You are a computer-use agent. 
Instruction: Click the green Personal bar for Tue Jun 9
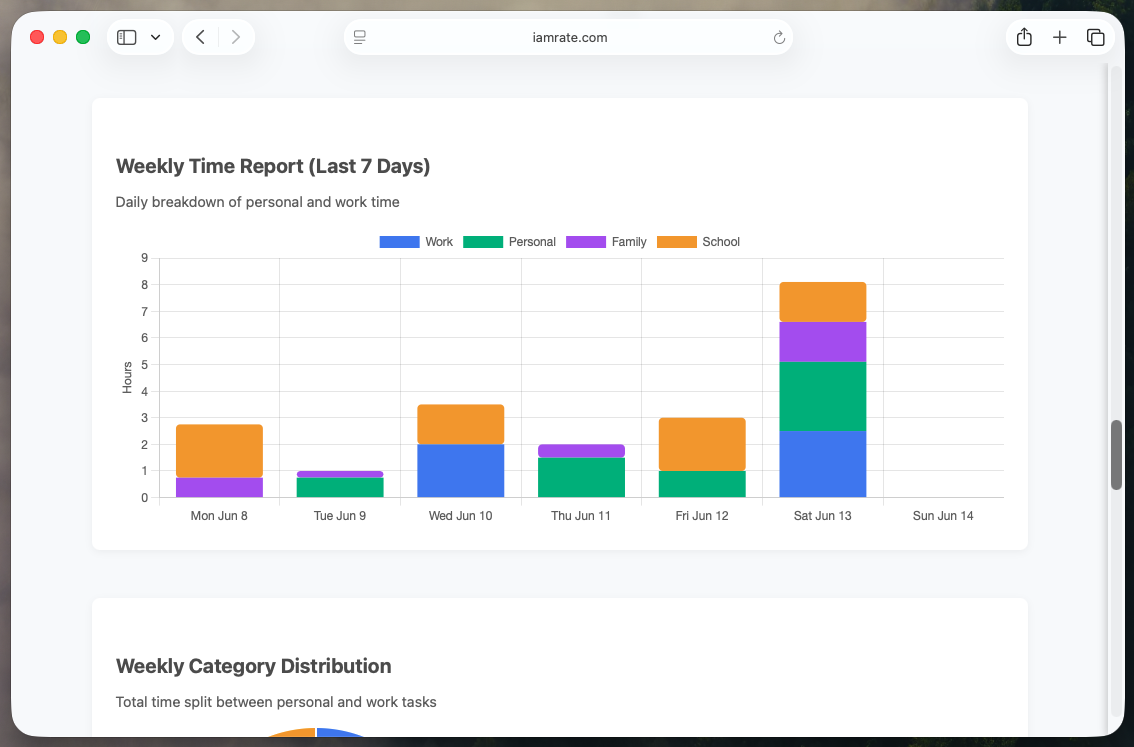point(340,487)
